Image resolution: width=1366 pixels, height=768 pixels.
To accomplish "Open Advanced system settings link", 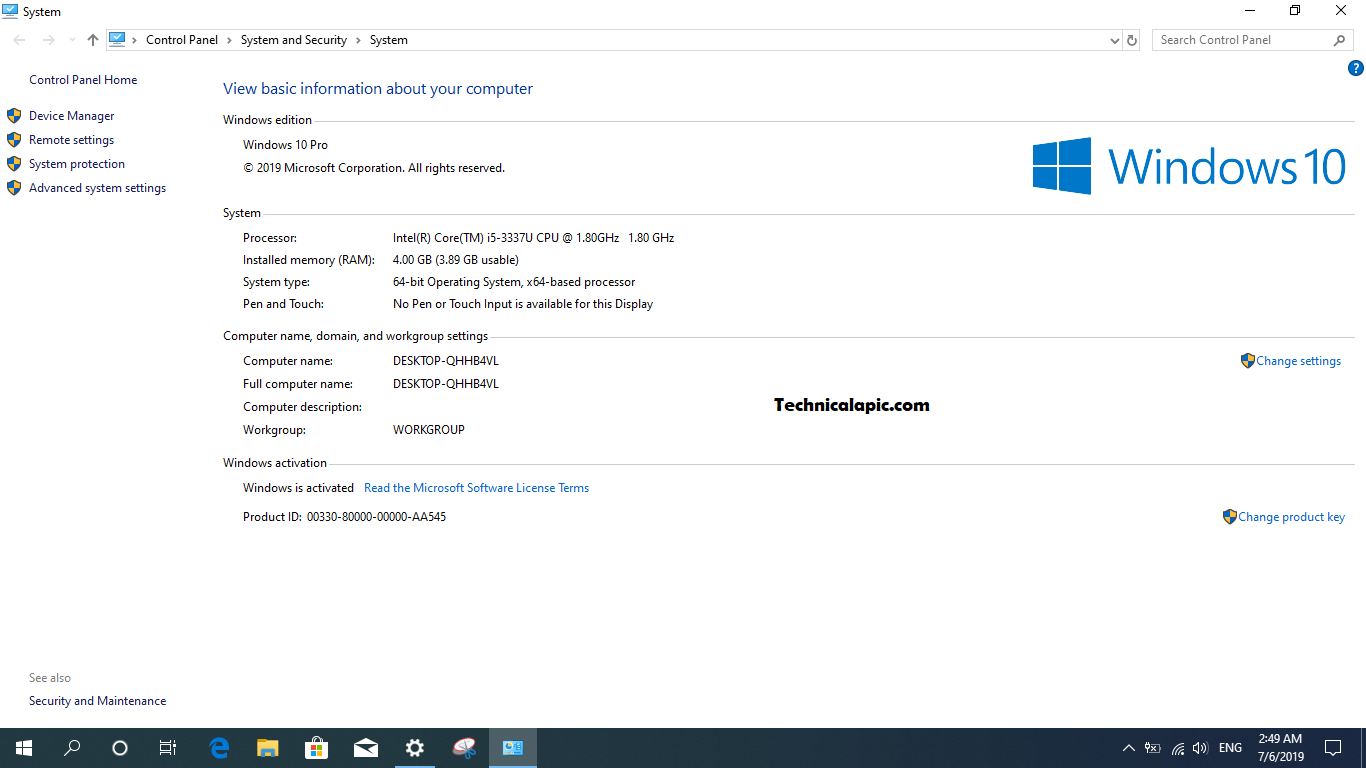I will point(98,188).
